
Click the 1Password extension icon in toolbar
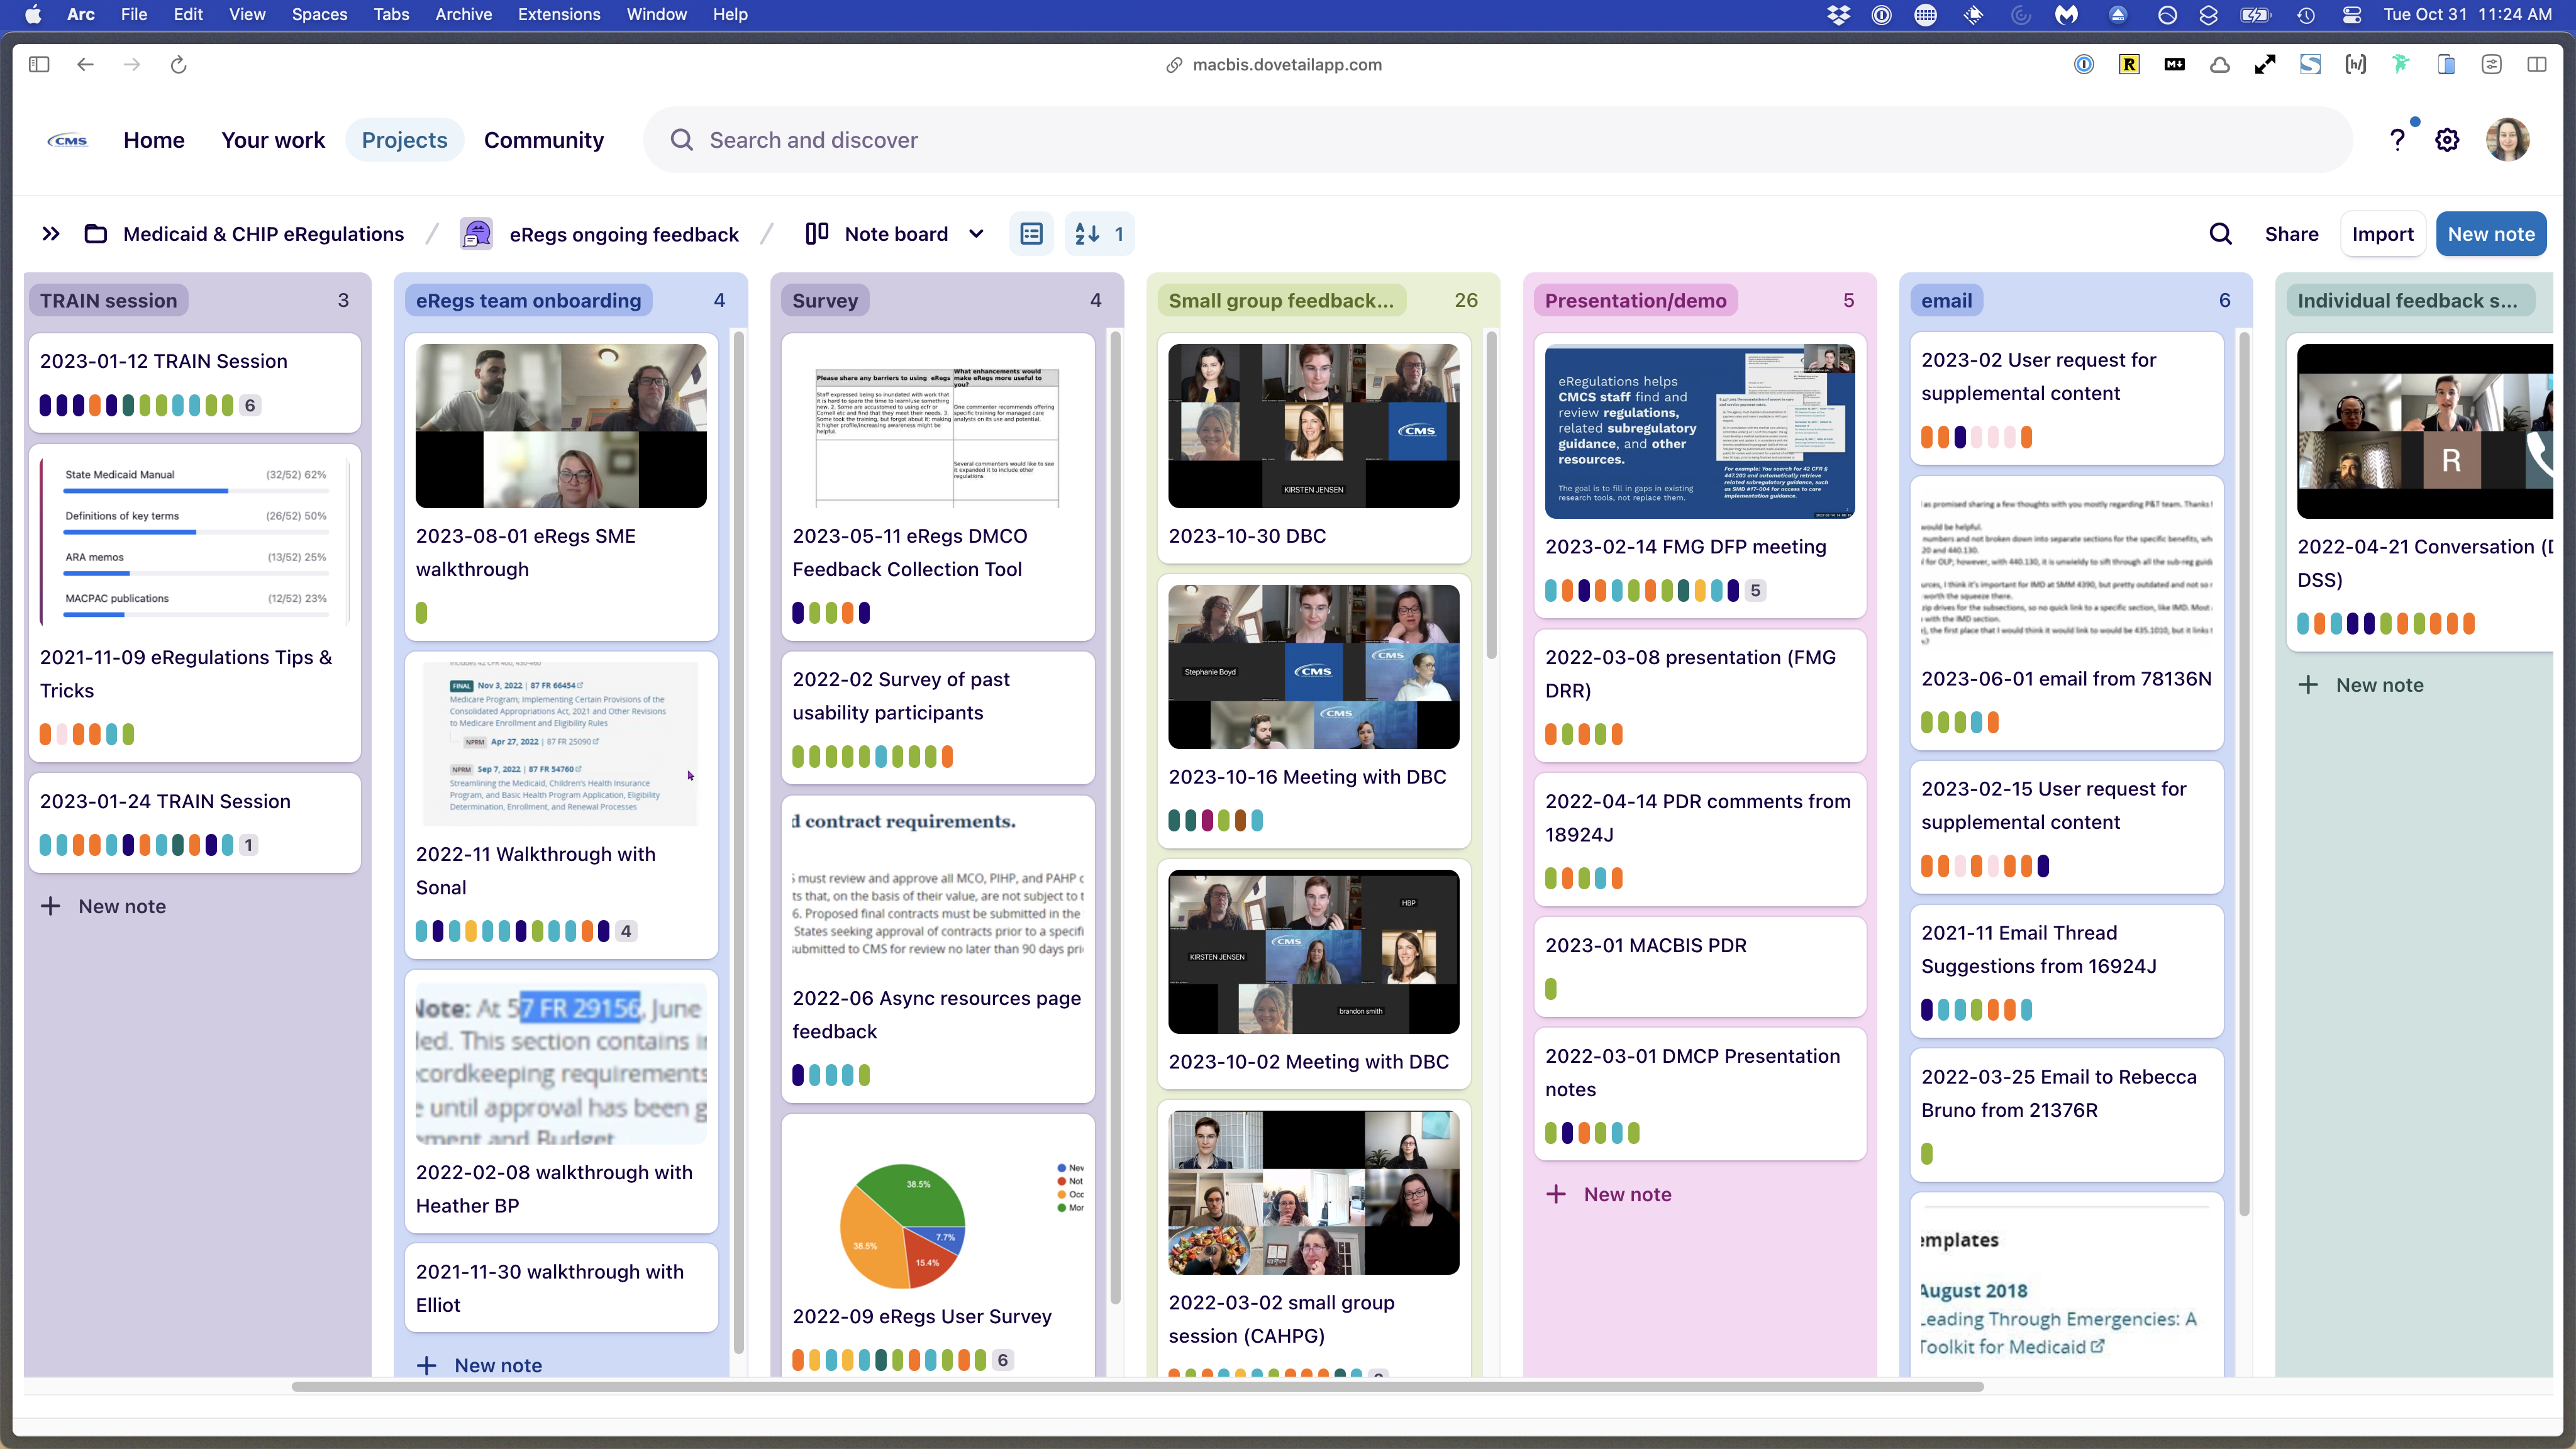2084,65
